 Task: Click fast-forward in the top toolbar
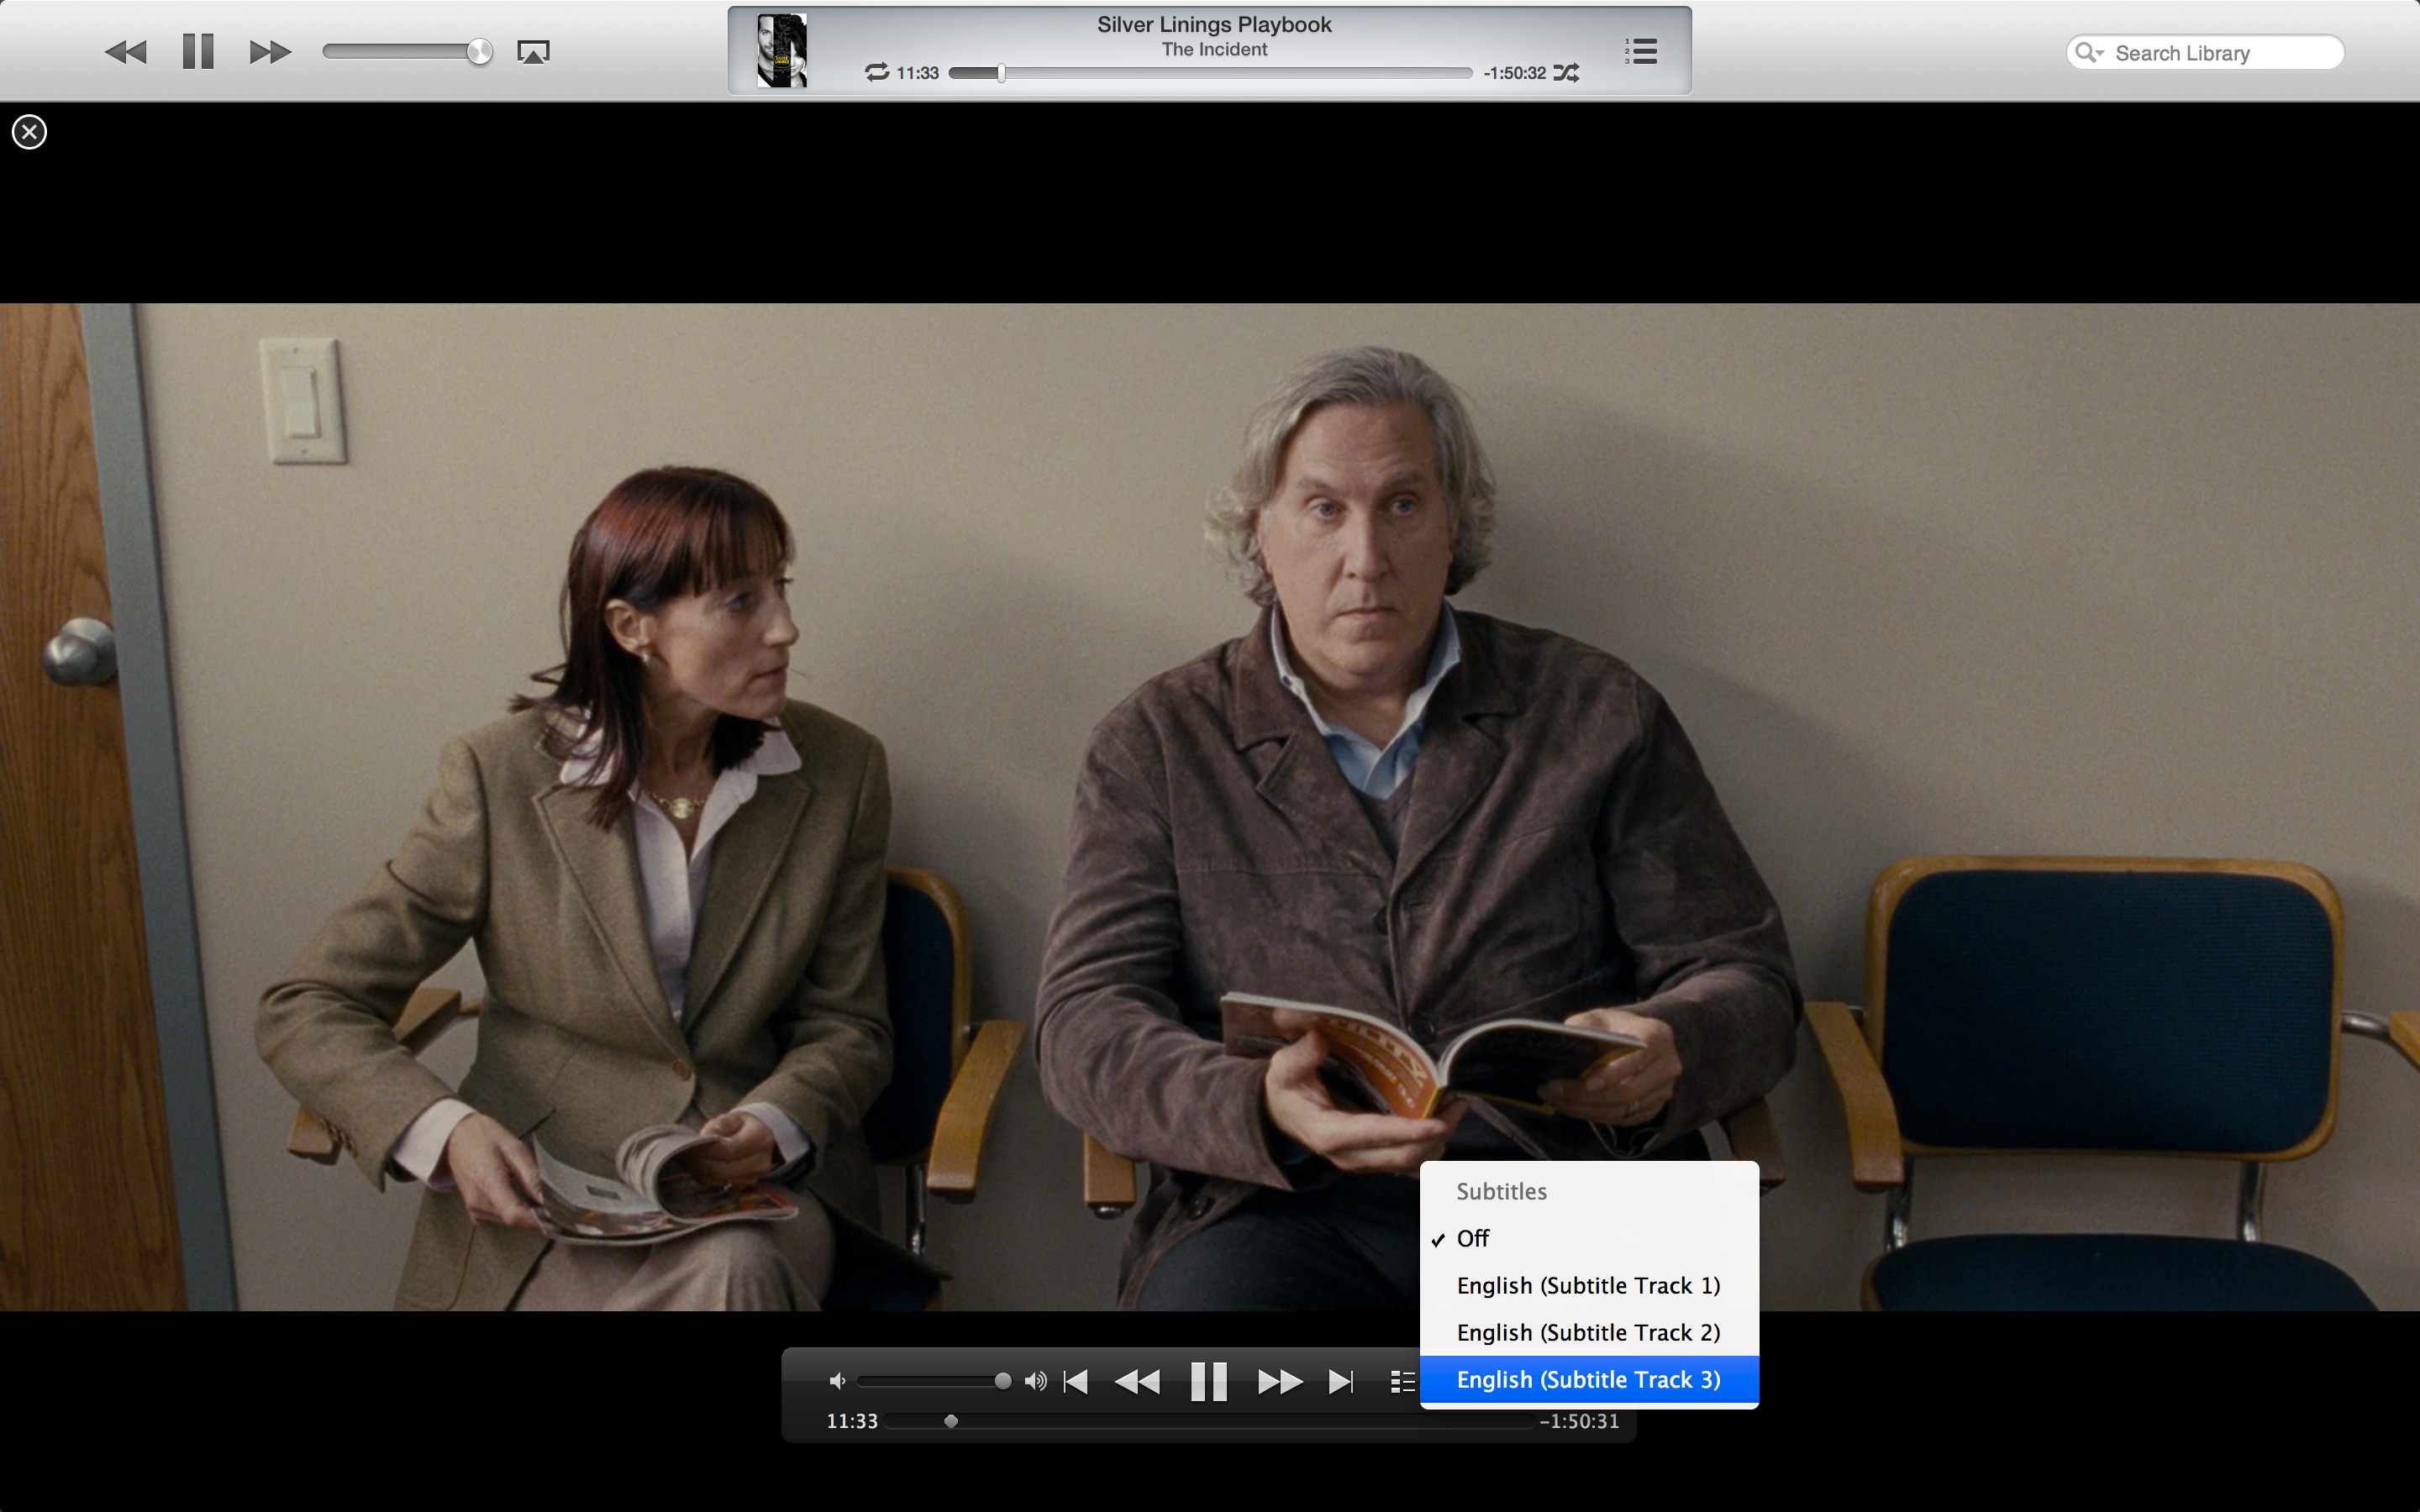270,52
